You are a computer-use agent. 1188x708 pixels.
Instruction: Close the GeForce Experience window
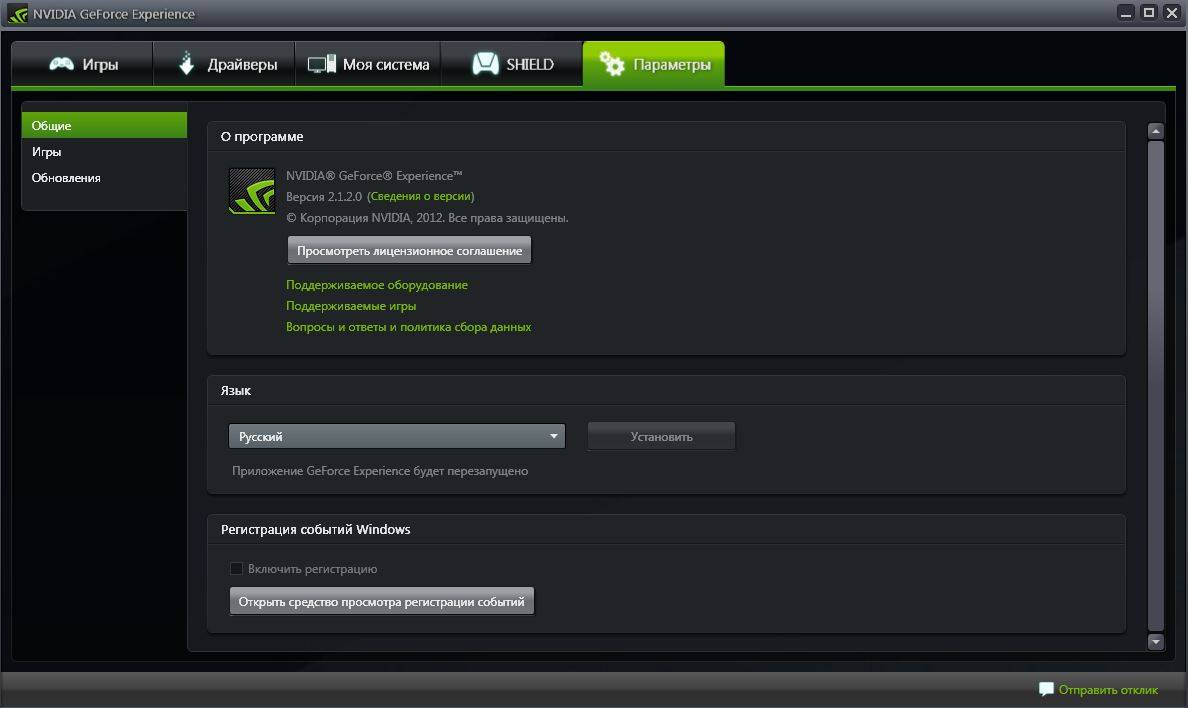point(1171,13)
